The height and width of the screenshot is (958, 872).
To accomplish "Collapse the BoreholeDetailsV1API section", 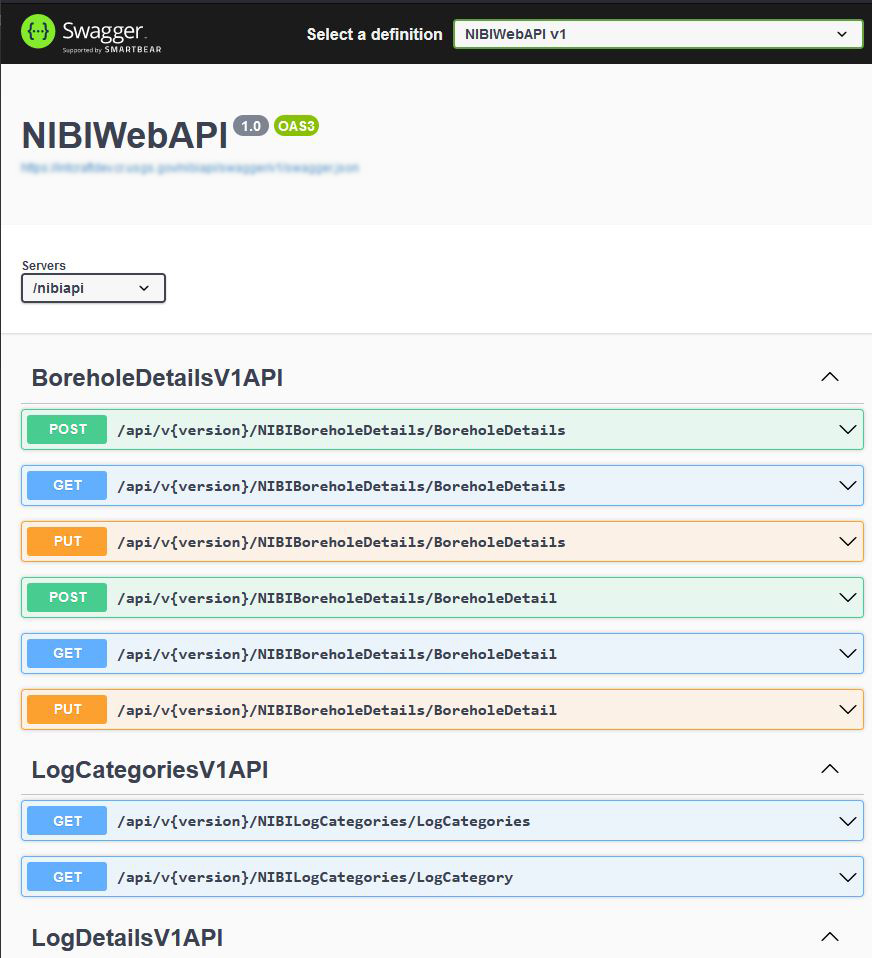I will click(829, 377).
